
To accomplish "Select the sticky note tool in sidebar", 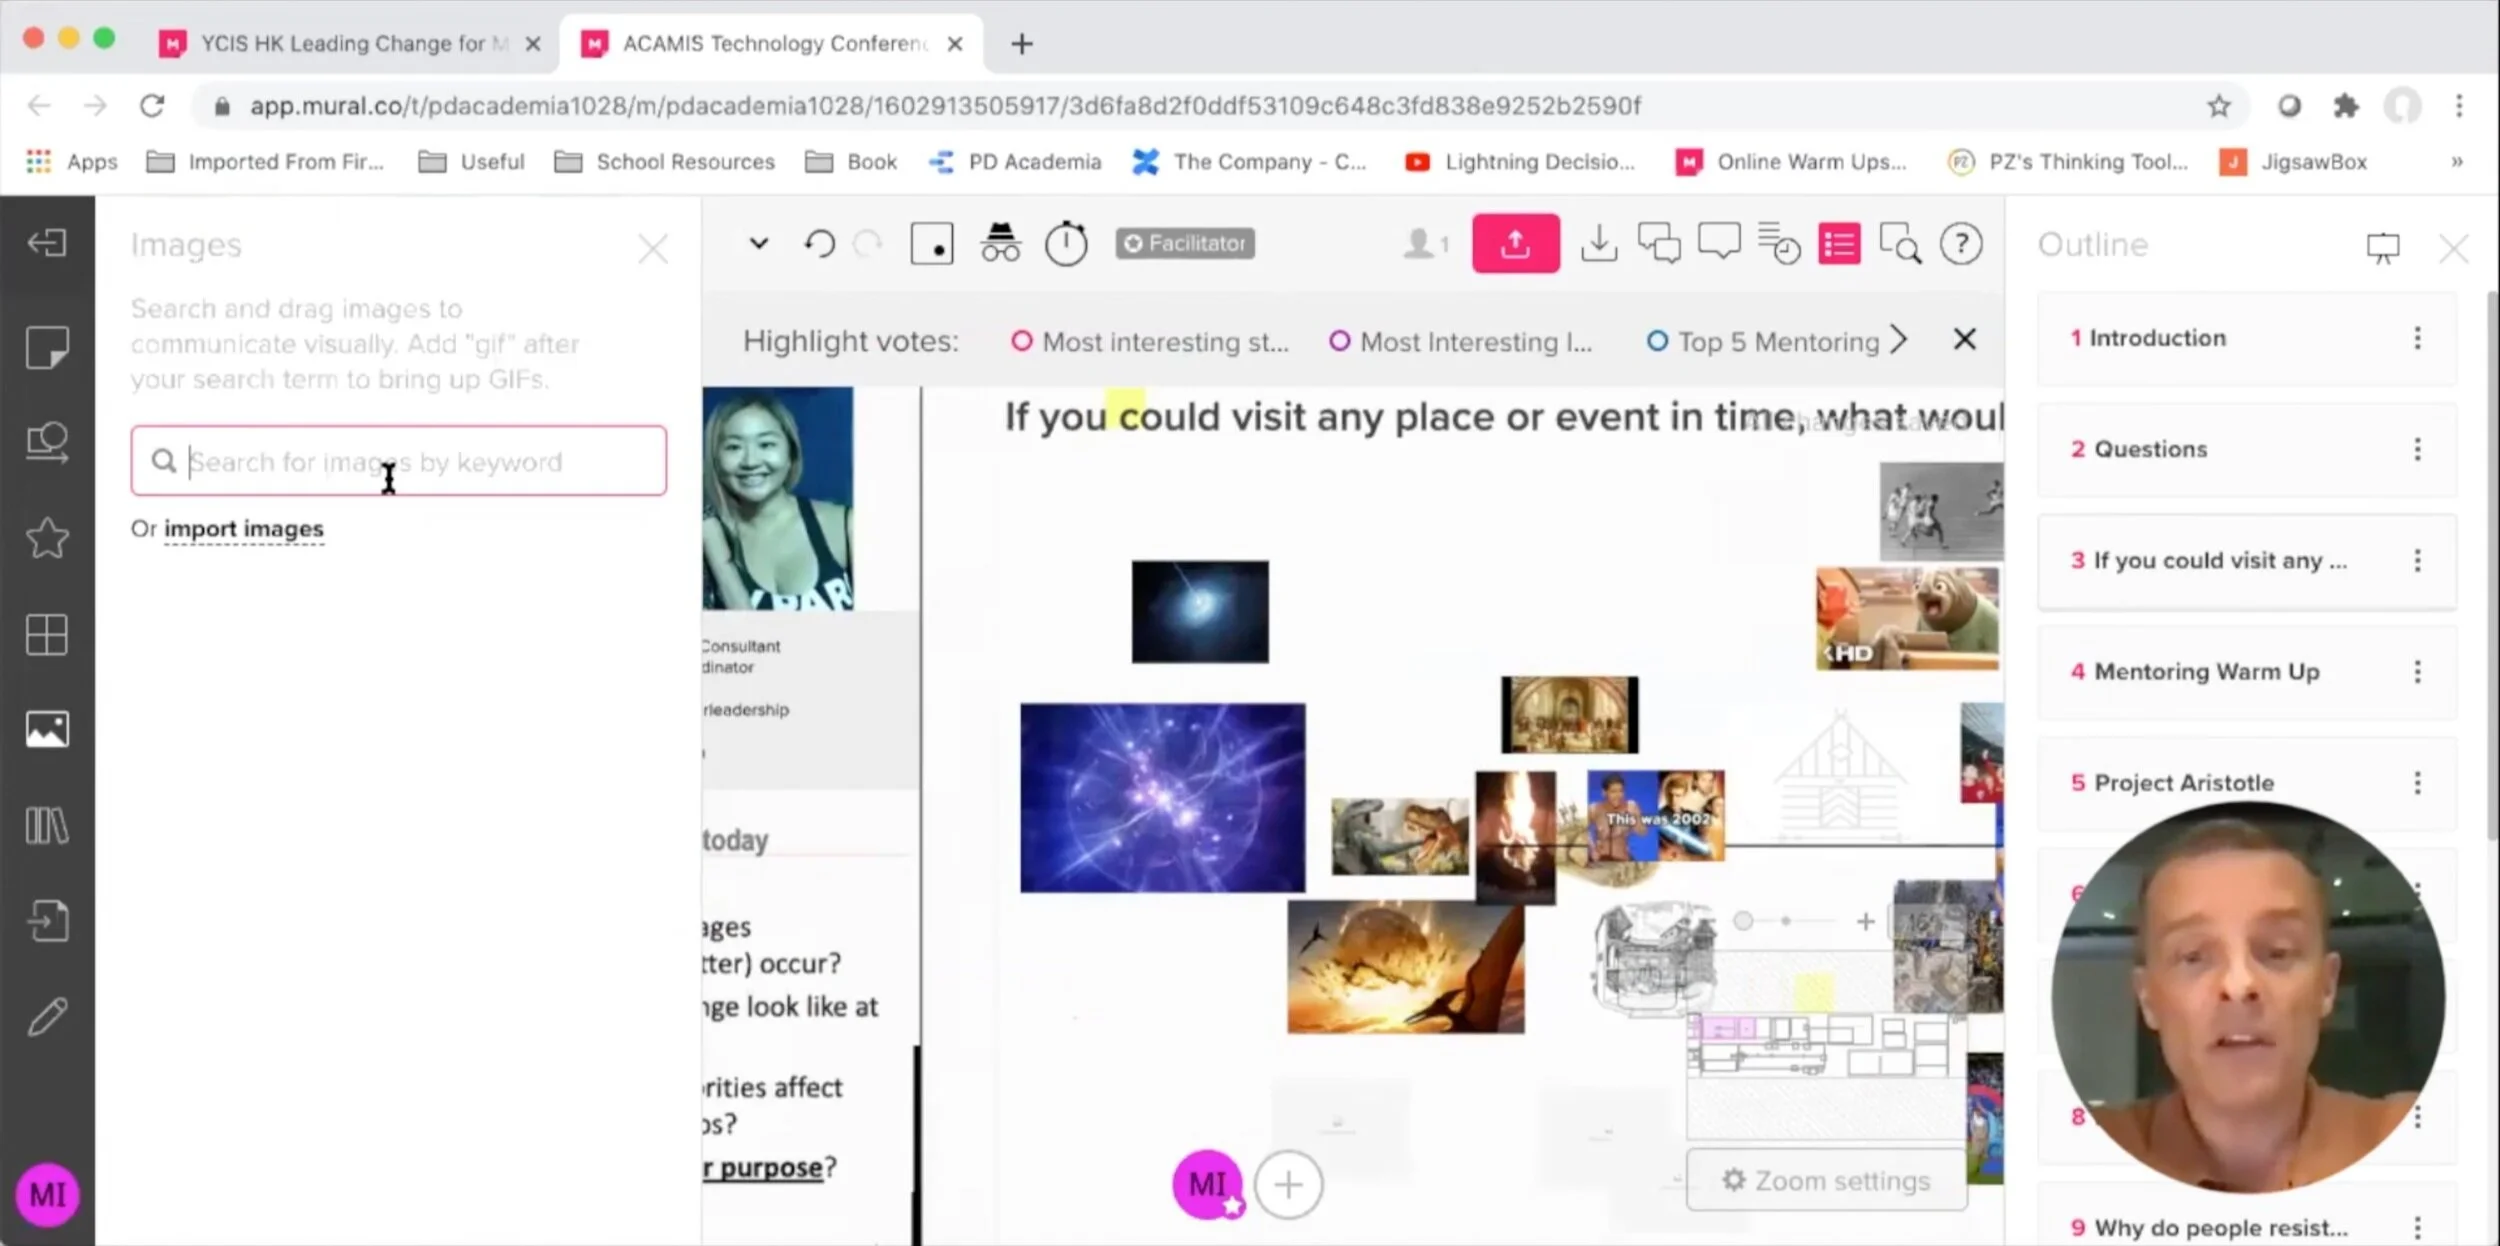I will (x=47, y=347).
